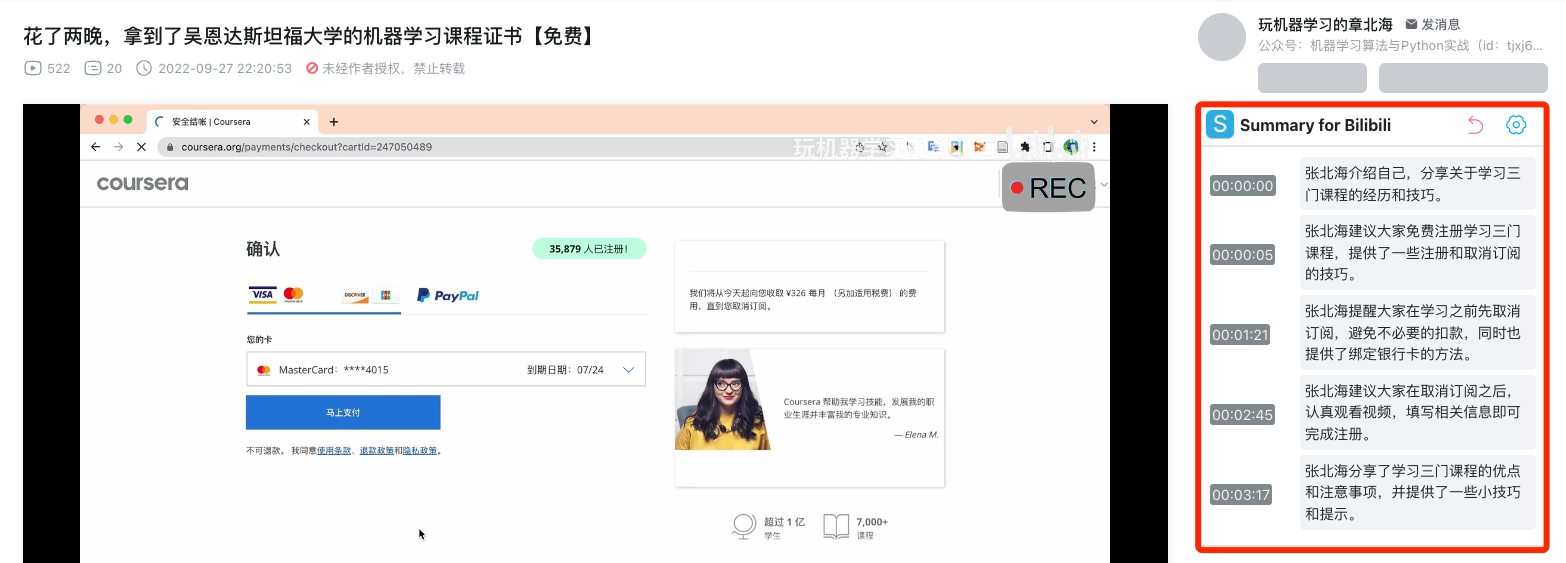Click the browser forward arrow in the video
The width and height of the screenshot is (1566, 563).
tap(118, 146)
